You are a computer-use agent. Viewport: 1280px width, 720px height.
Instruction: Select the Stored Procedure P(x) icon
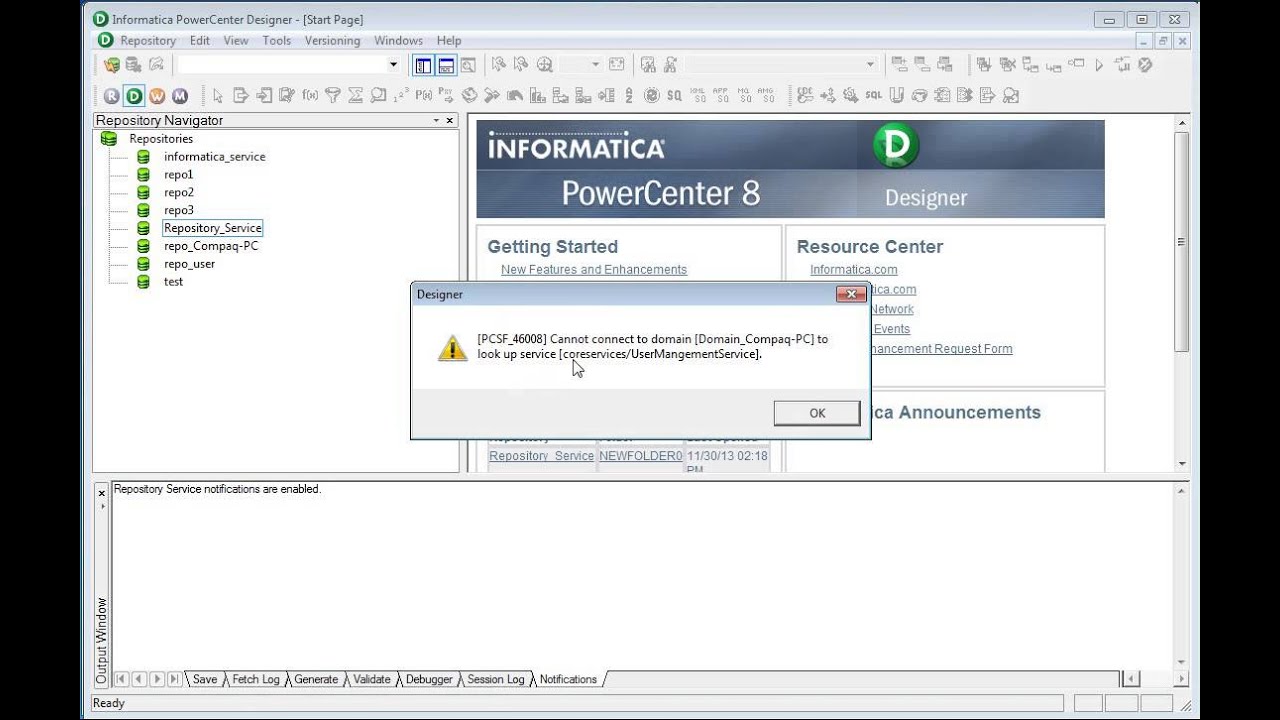[x=424, y=96]
